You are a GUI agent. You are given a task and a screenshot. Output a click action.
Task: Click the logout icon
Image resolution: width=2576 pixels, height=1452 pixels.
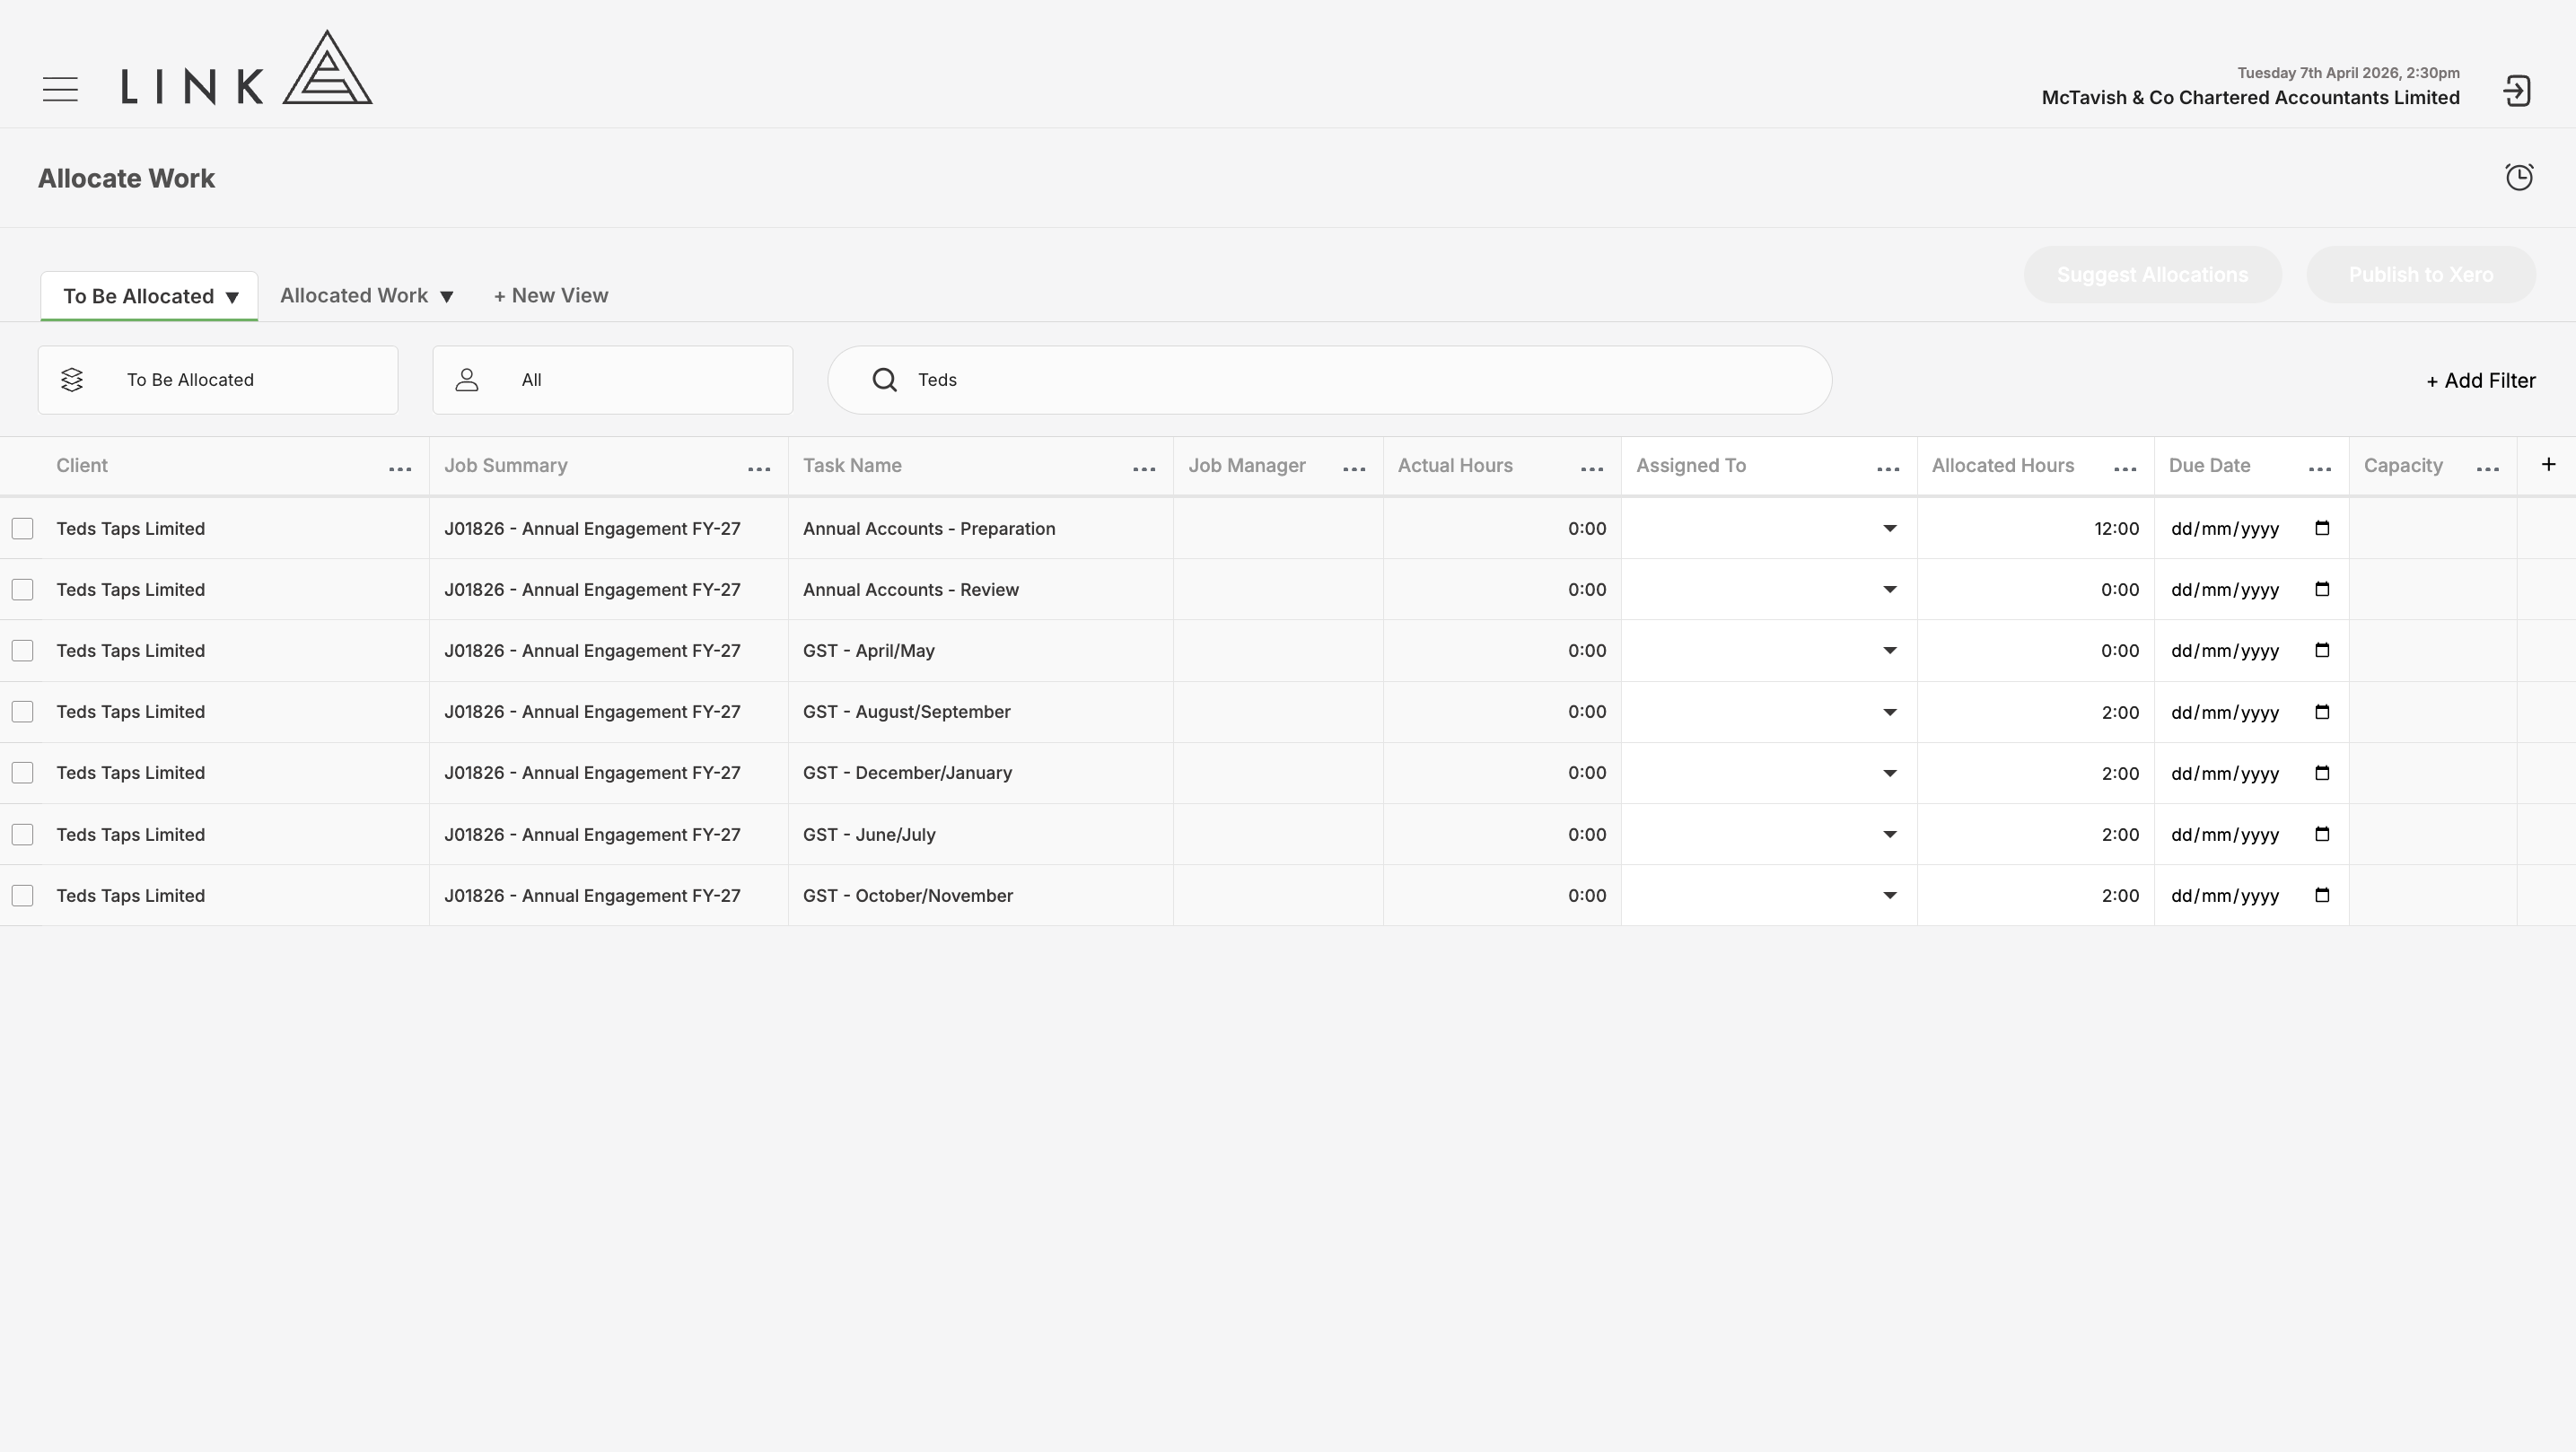click(x=2517, y=91)
